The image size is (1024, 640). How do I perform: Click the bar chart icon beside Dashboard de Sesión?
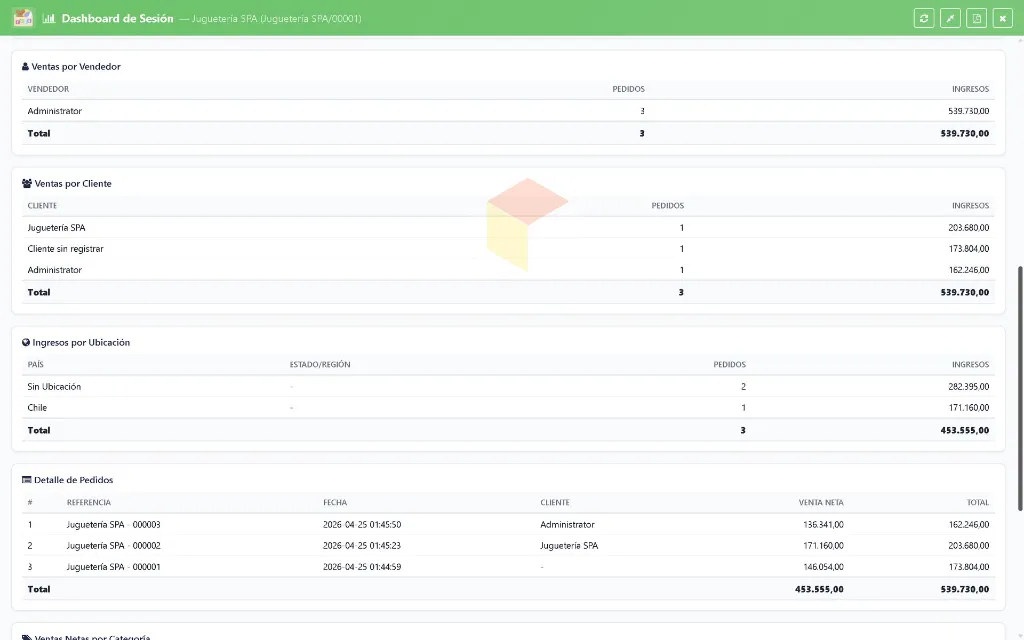pyautogui.click(x=48, y=18)
